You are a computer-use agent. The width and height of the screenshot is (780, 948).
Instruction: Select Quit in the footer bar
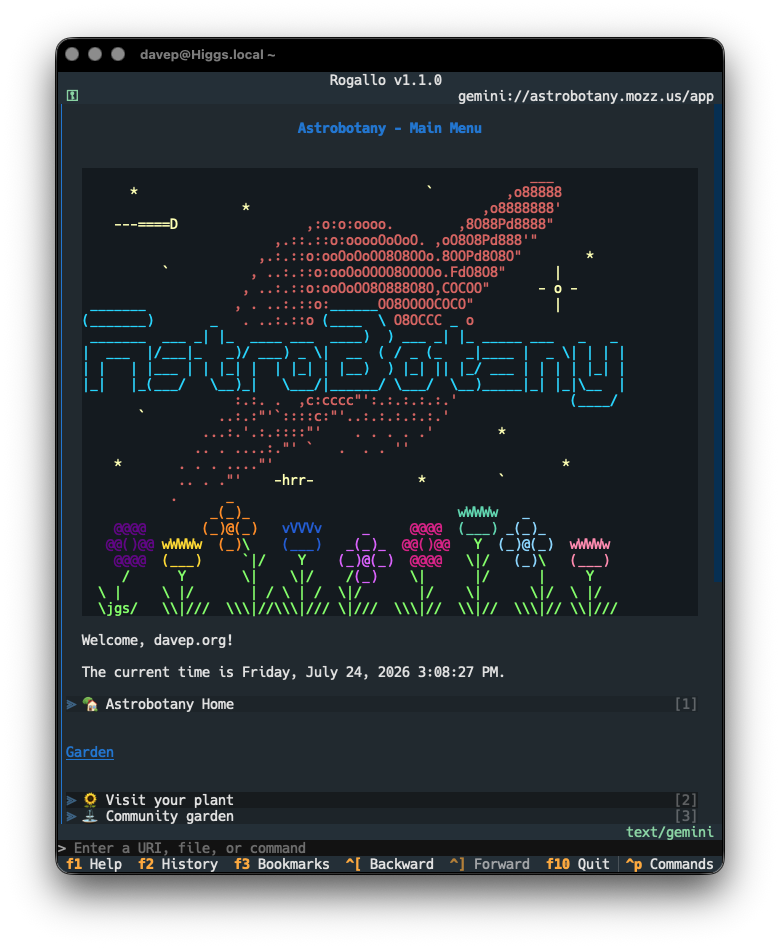(577, 864)
